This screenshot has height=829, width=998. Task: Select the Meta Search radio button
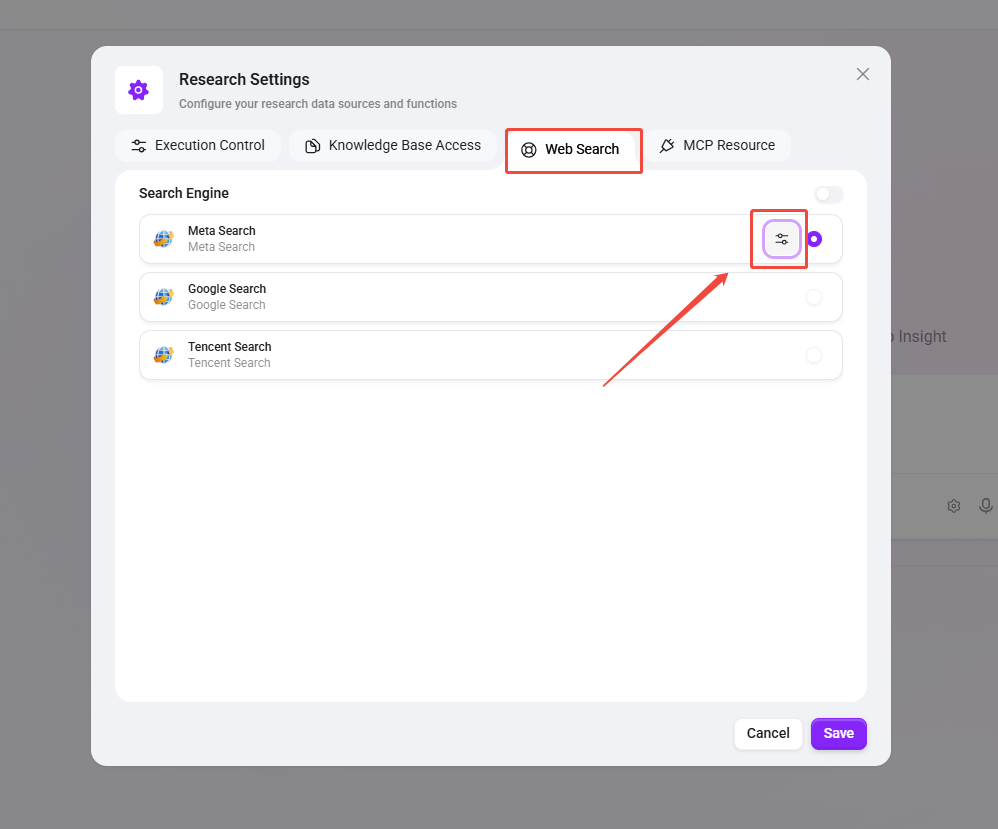tap(815, 239)
